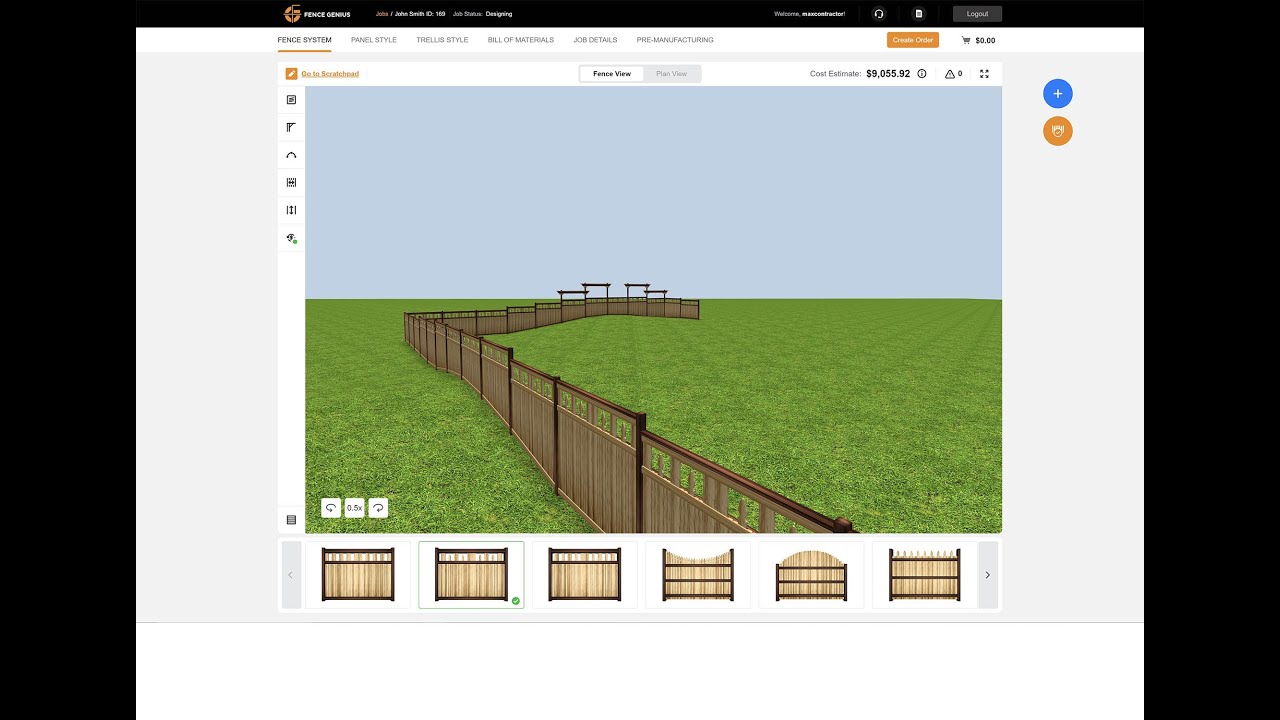The image size is (1280, 720).
Task: Open the Trellis Style tab
Action: [442, 40]
